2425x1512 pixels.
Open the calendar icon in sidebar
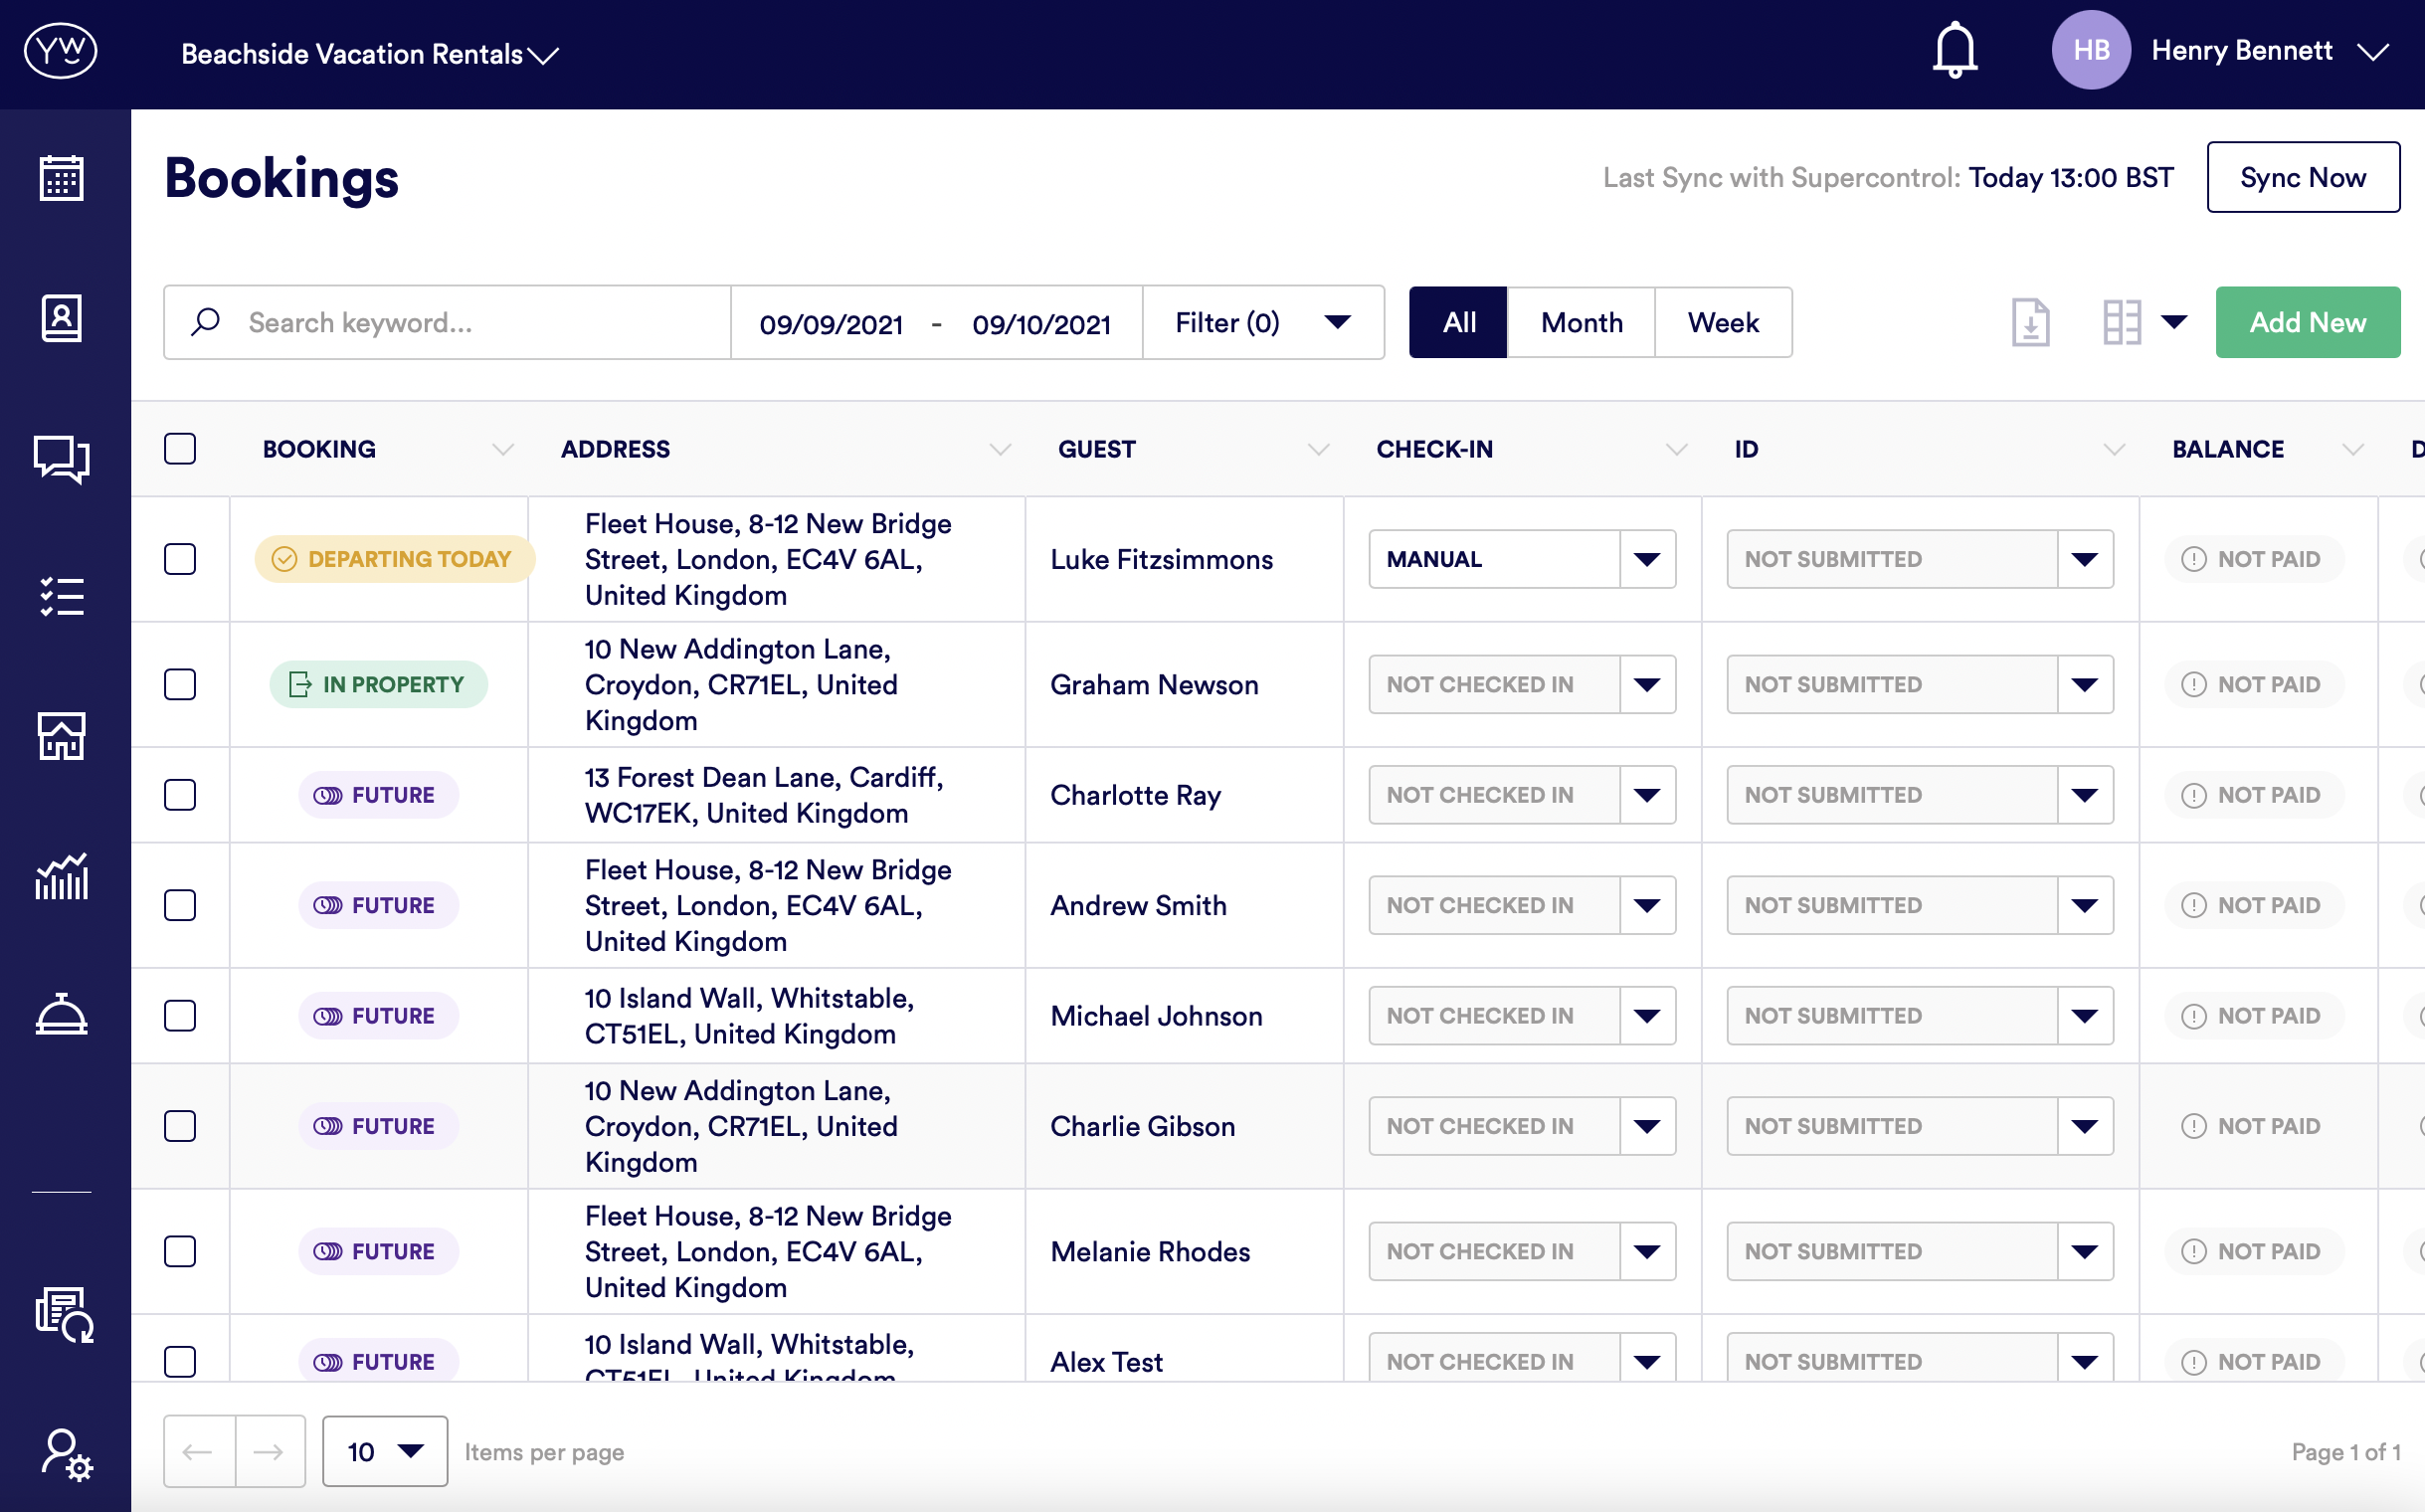point(62,178)
